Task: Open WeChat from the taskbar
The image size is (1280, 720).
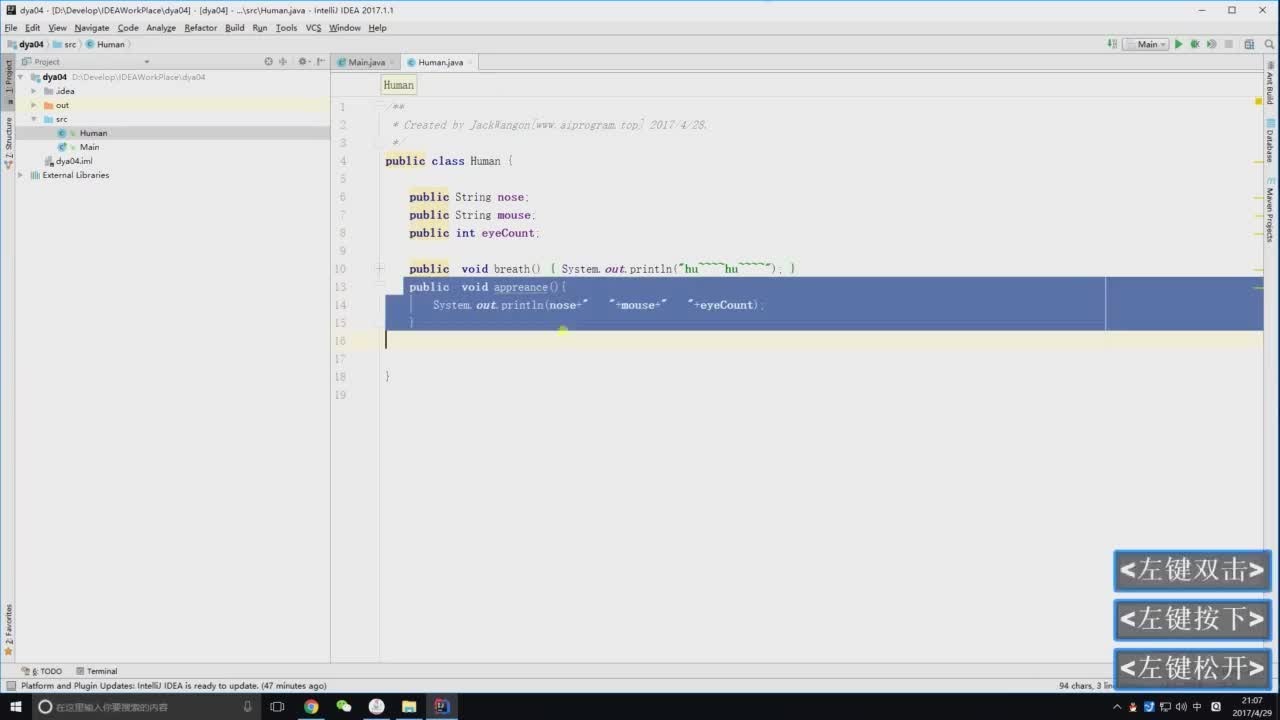Action: tap(344, 707)
